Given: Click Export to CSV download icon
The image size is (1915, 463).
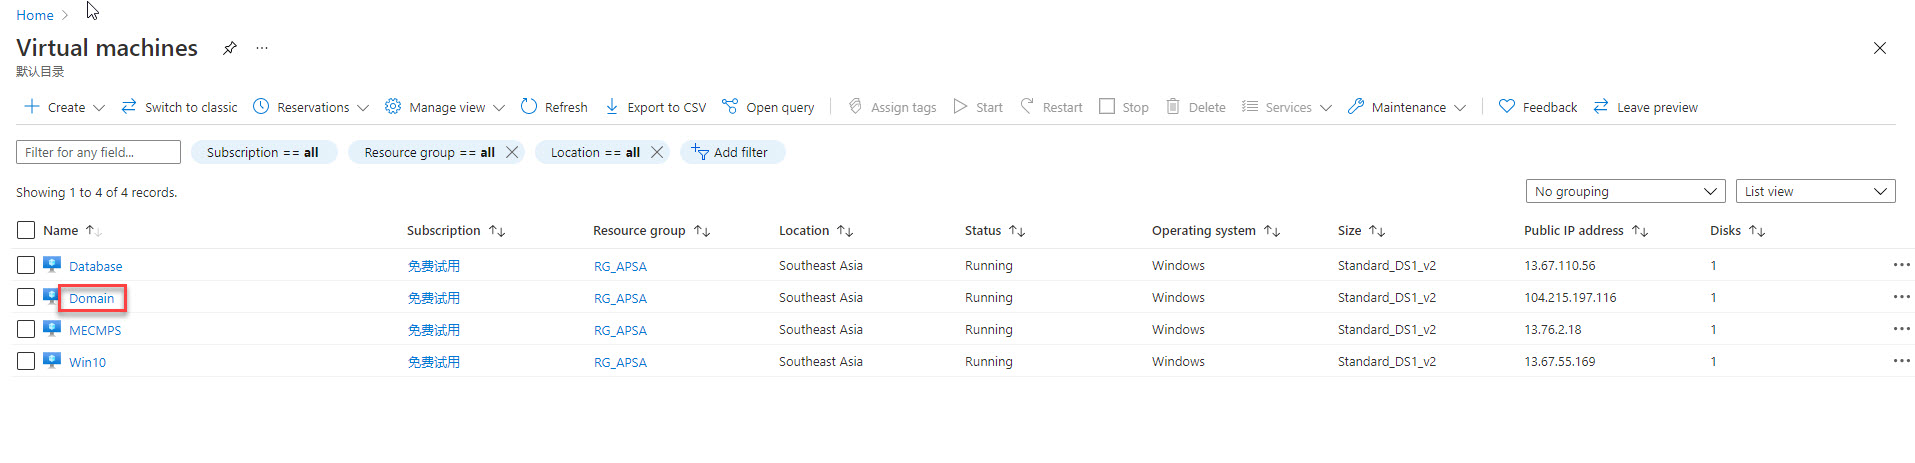Looking at the screenshot, I should point(612,107).
